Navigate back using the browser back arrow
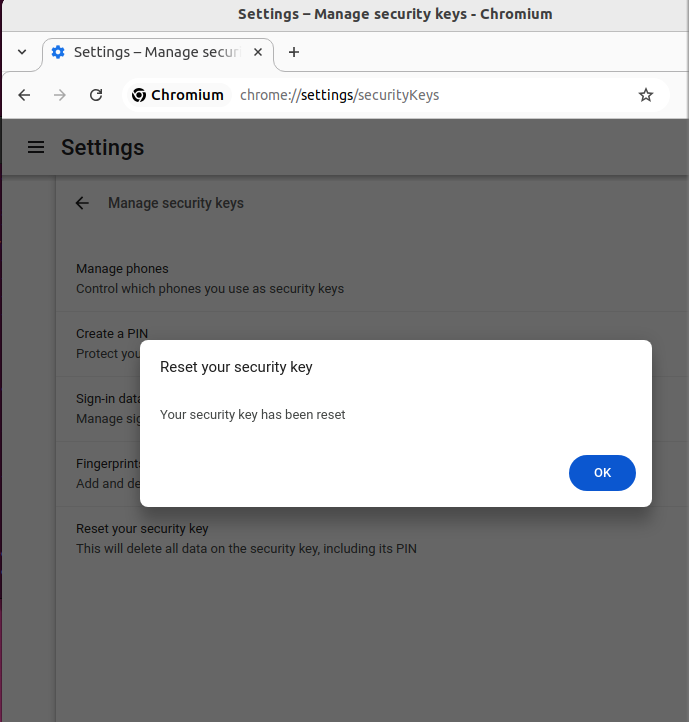This screenshot has width=689, height=722. pos(24,95)
